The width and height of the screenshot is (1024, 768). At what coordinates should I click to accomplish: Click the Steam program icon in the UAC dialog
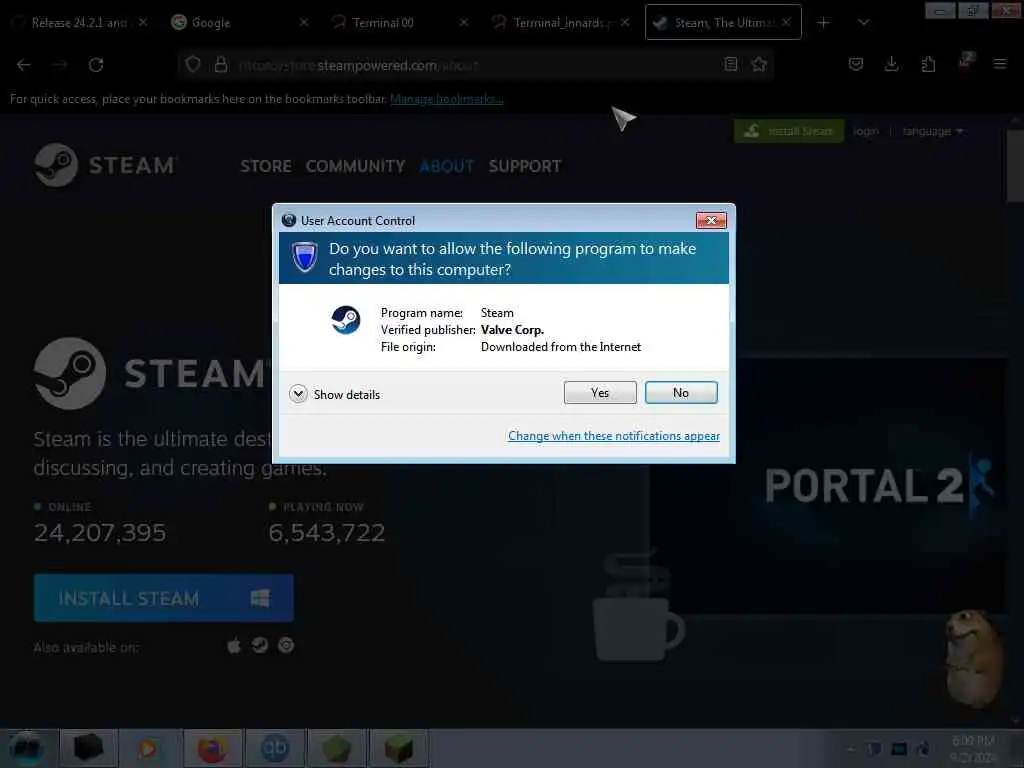coord(345,320)
